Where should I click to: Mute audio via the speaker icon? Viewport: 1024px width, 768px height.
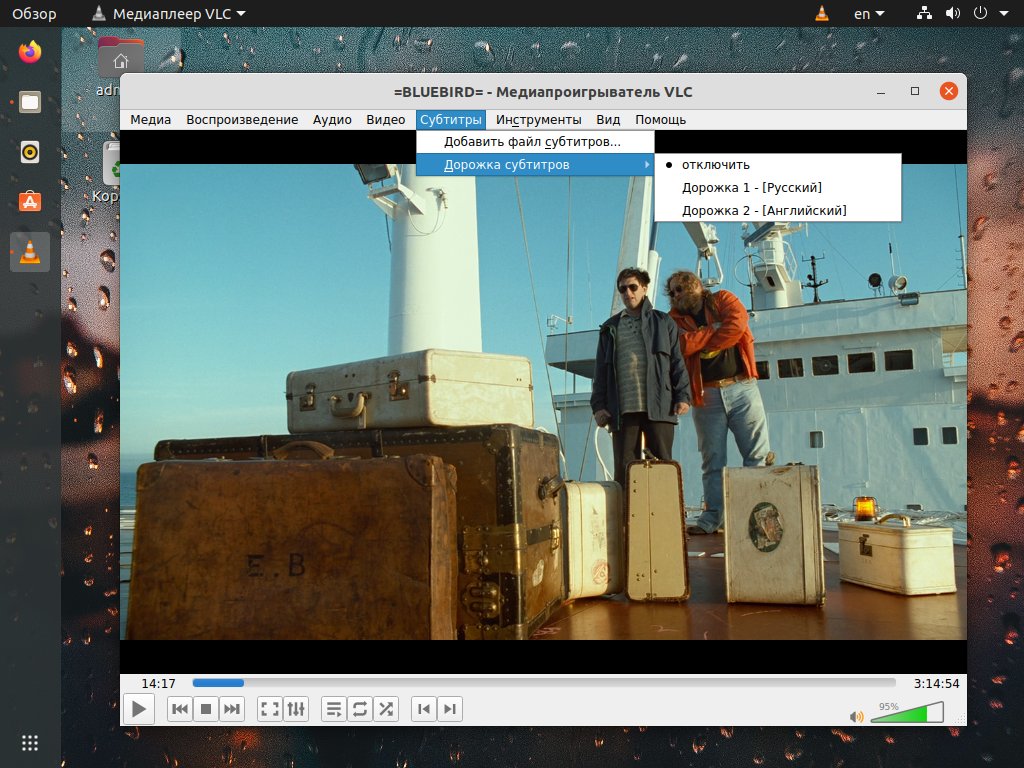pos(856,716)
